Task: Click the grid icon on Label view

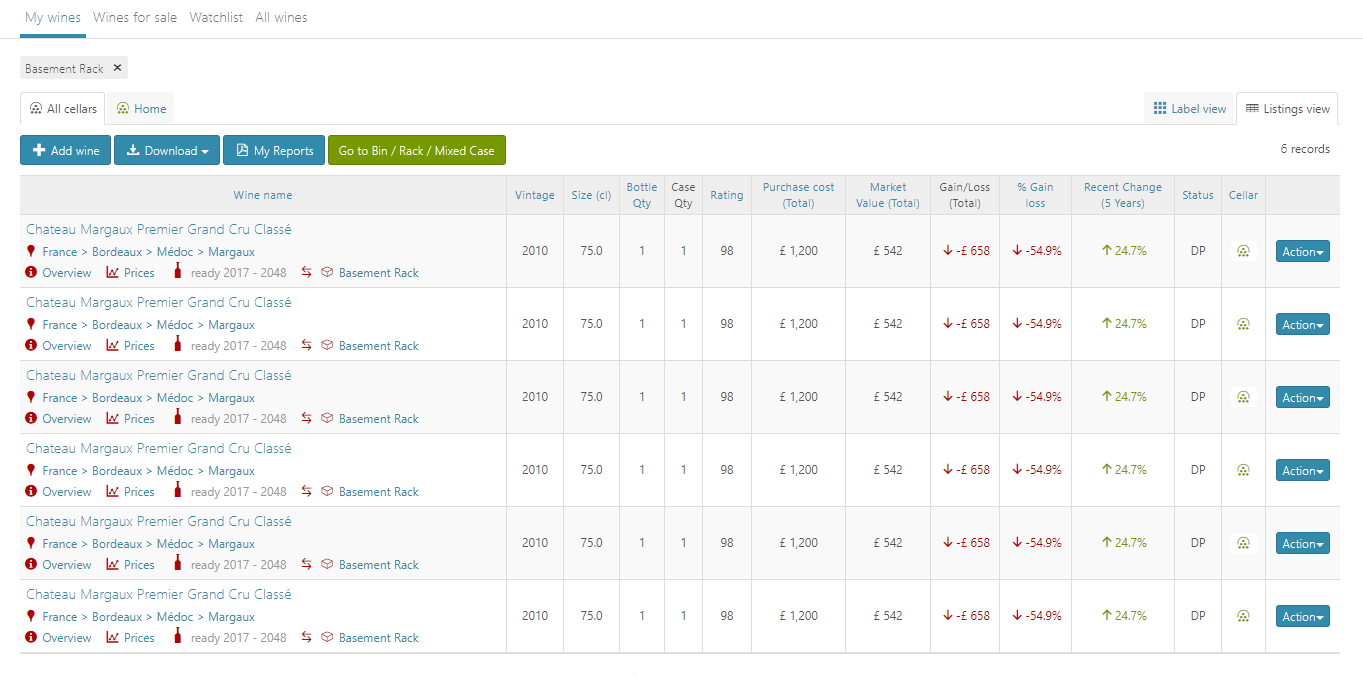Action: tap(1160, 108)
